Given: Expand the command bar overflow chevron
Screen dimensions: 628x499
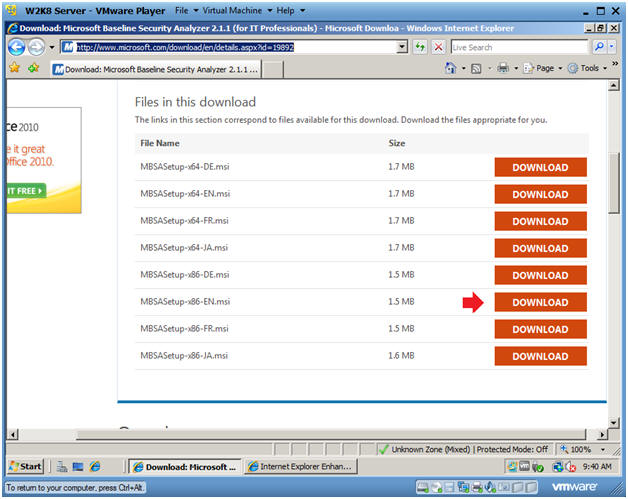Looking at the screenshot, I should 615,64.
